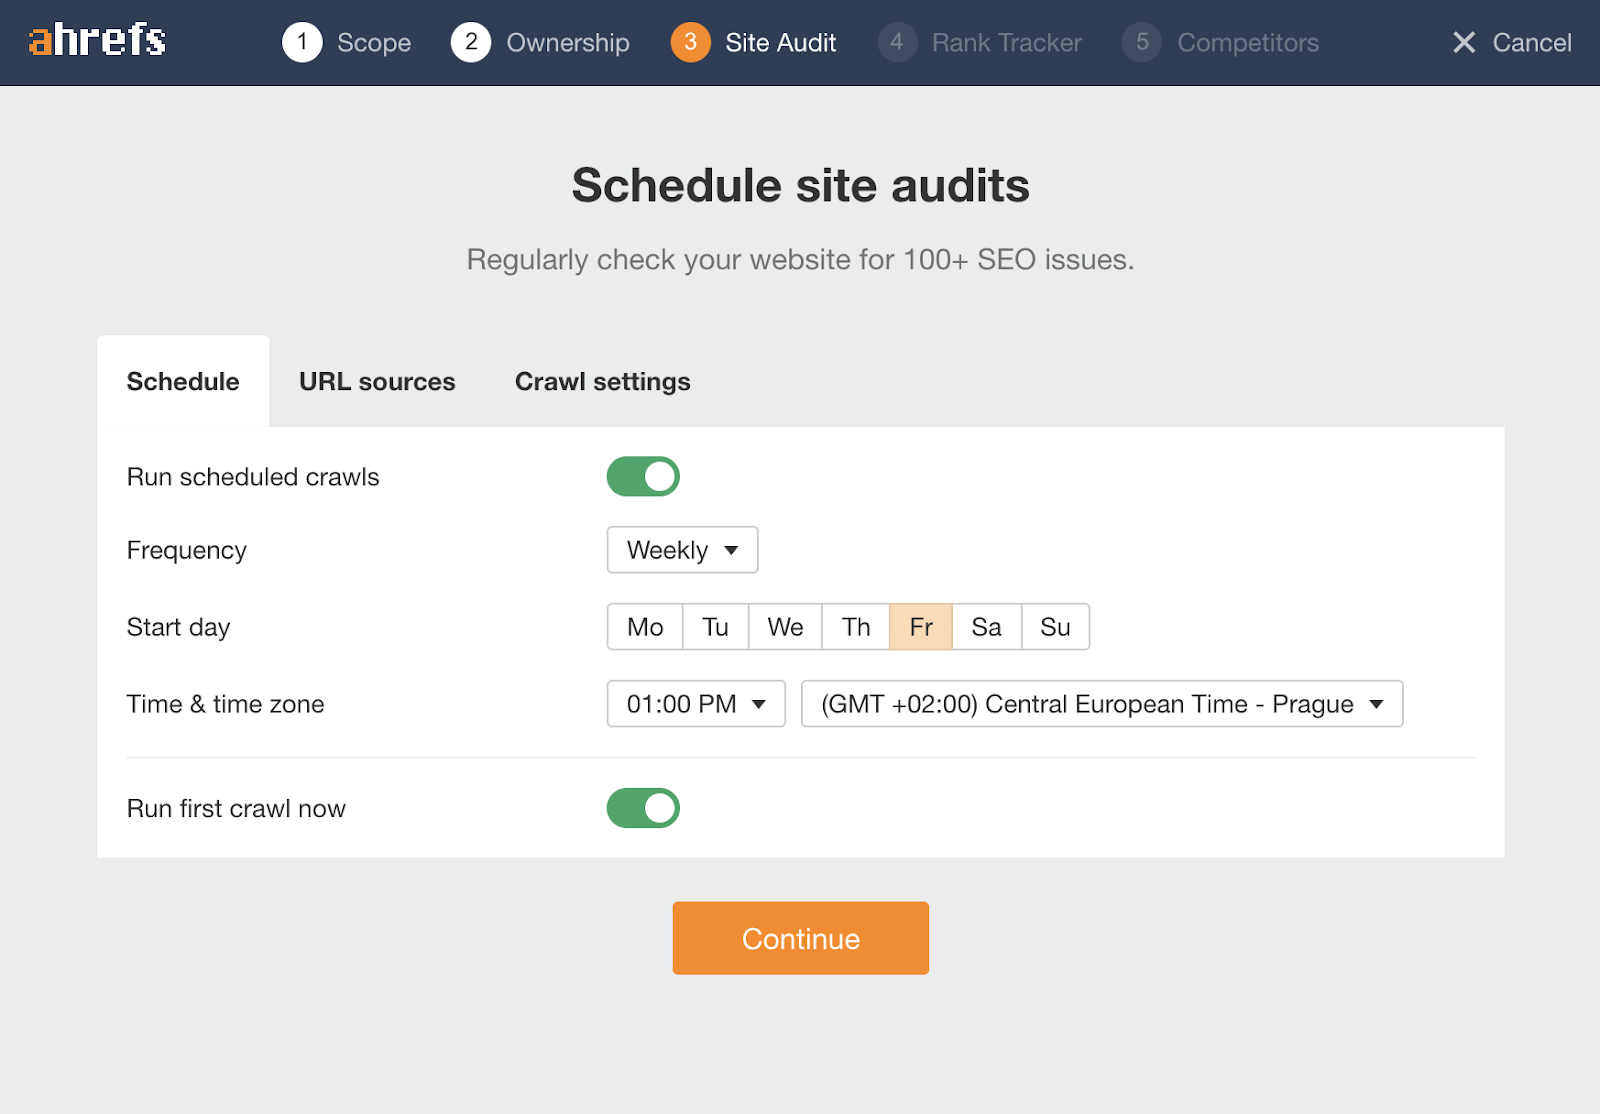Choose Sunday as the start day
This screenshot has width=1600, height=1114.
pos(1055,627)
